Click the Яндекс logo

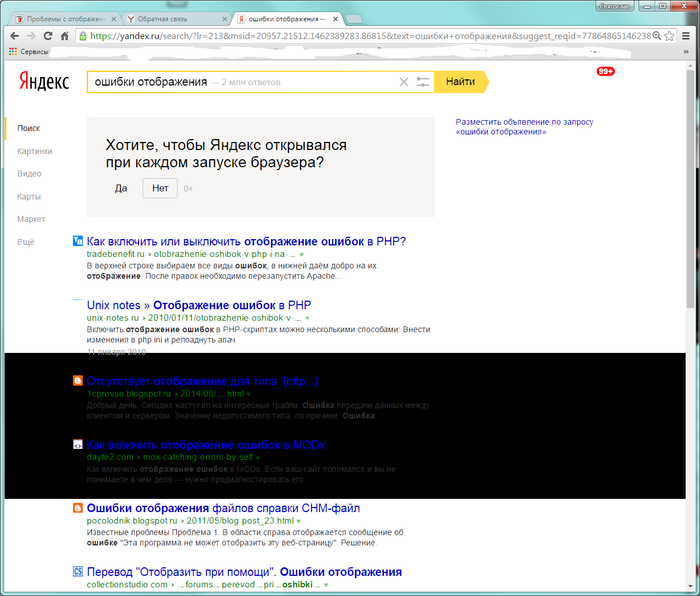(44, 81)
